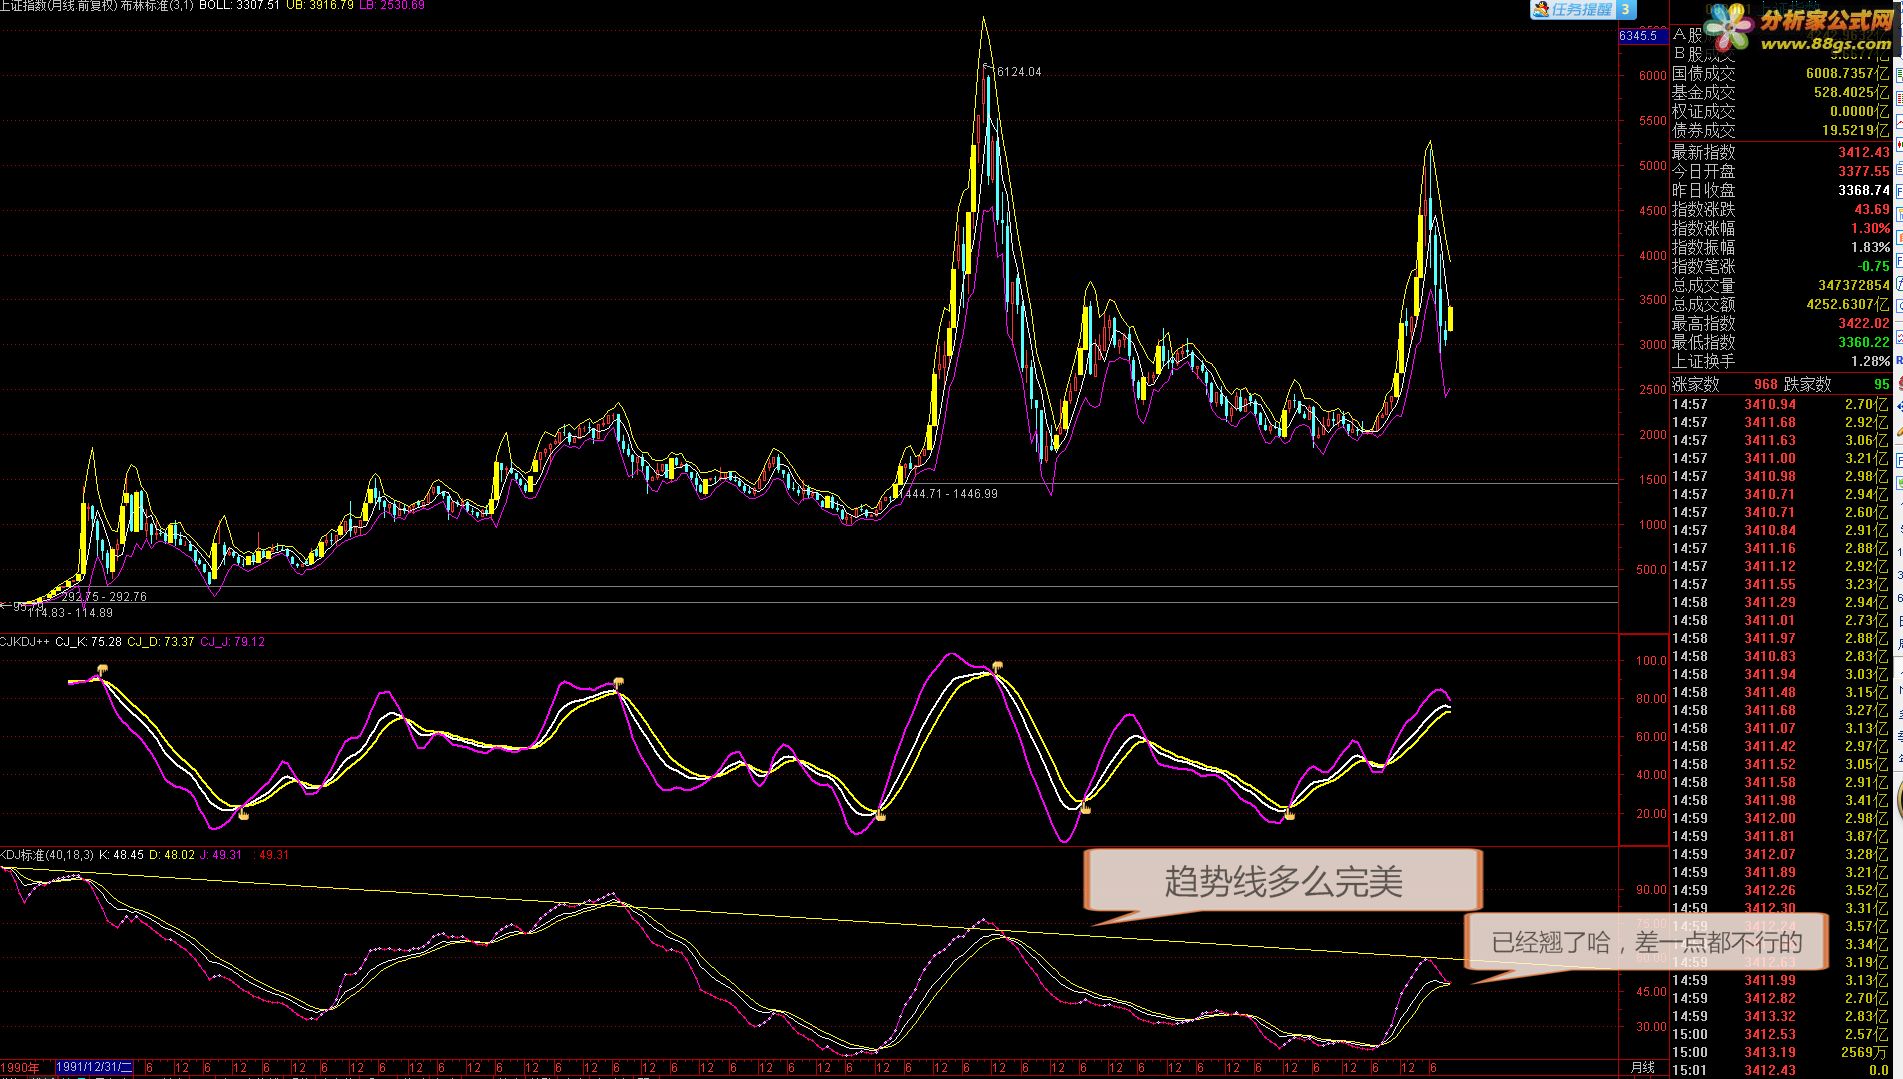1903x1079 pixels.
Task: Select the tick row priced 3413.32
Action: pos(1781,1016)
